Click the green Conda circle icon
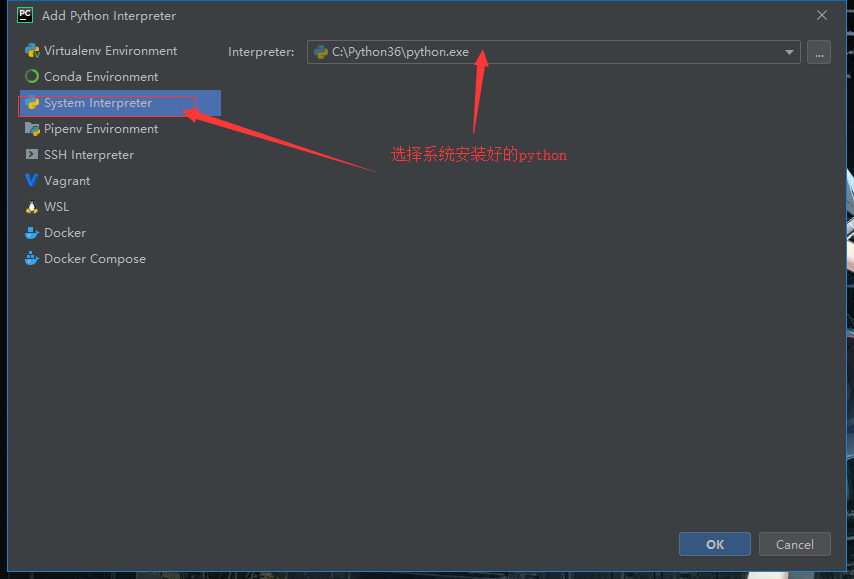This screenshot has height=579, width=854. (x=32, y=77)
